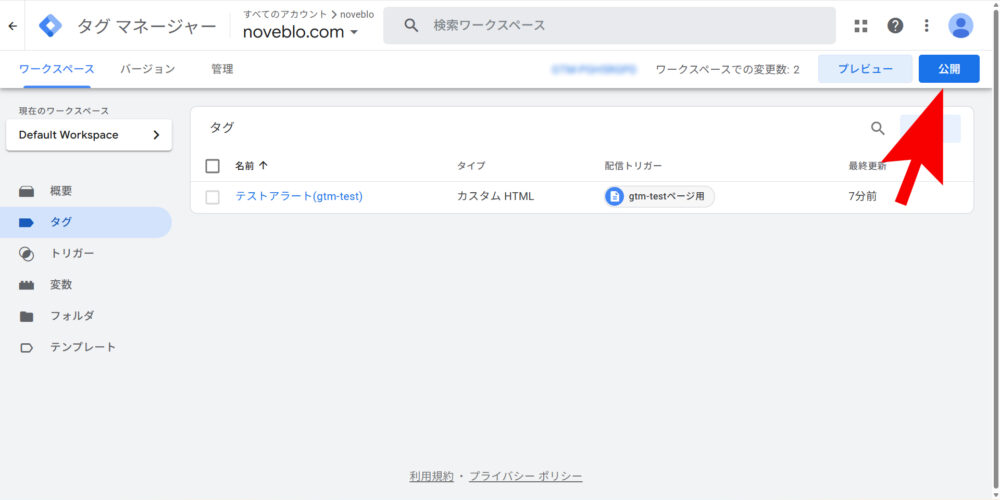Click the search icon in the tag panel
This screenshot has width=1000, height=500.
click(877, 128)
